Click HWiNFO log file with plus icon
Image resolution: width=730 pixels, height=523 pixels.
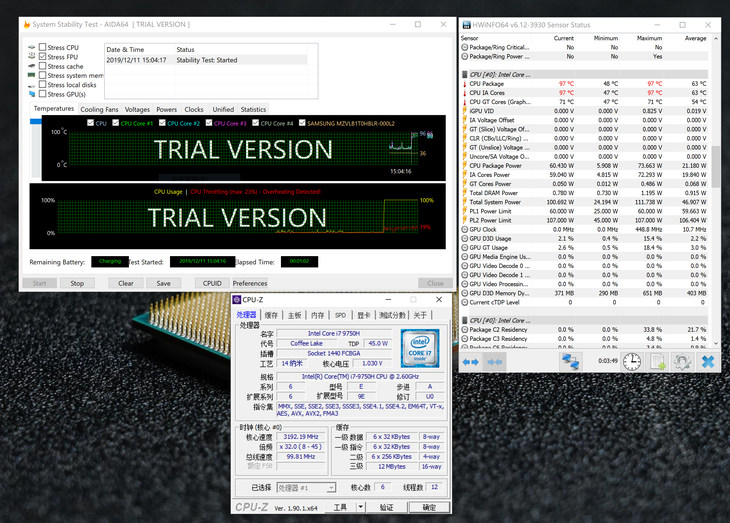(x=657, y=361)
